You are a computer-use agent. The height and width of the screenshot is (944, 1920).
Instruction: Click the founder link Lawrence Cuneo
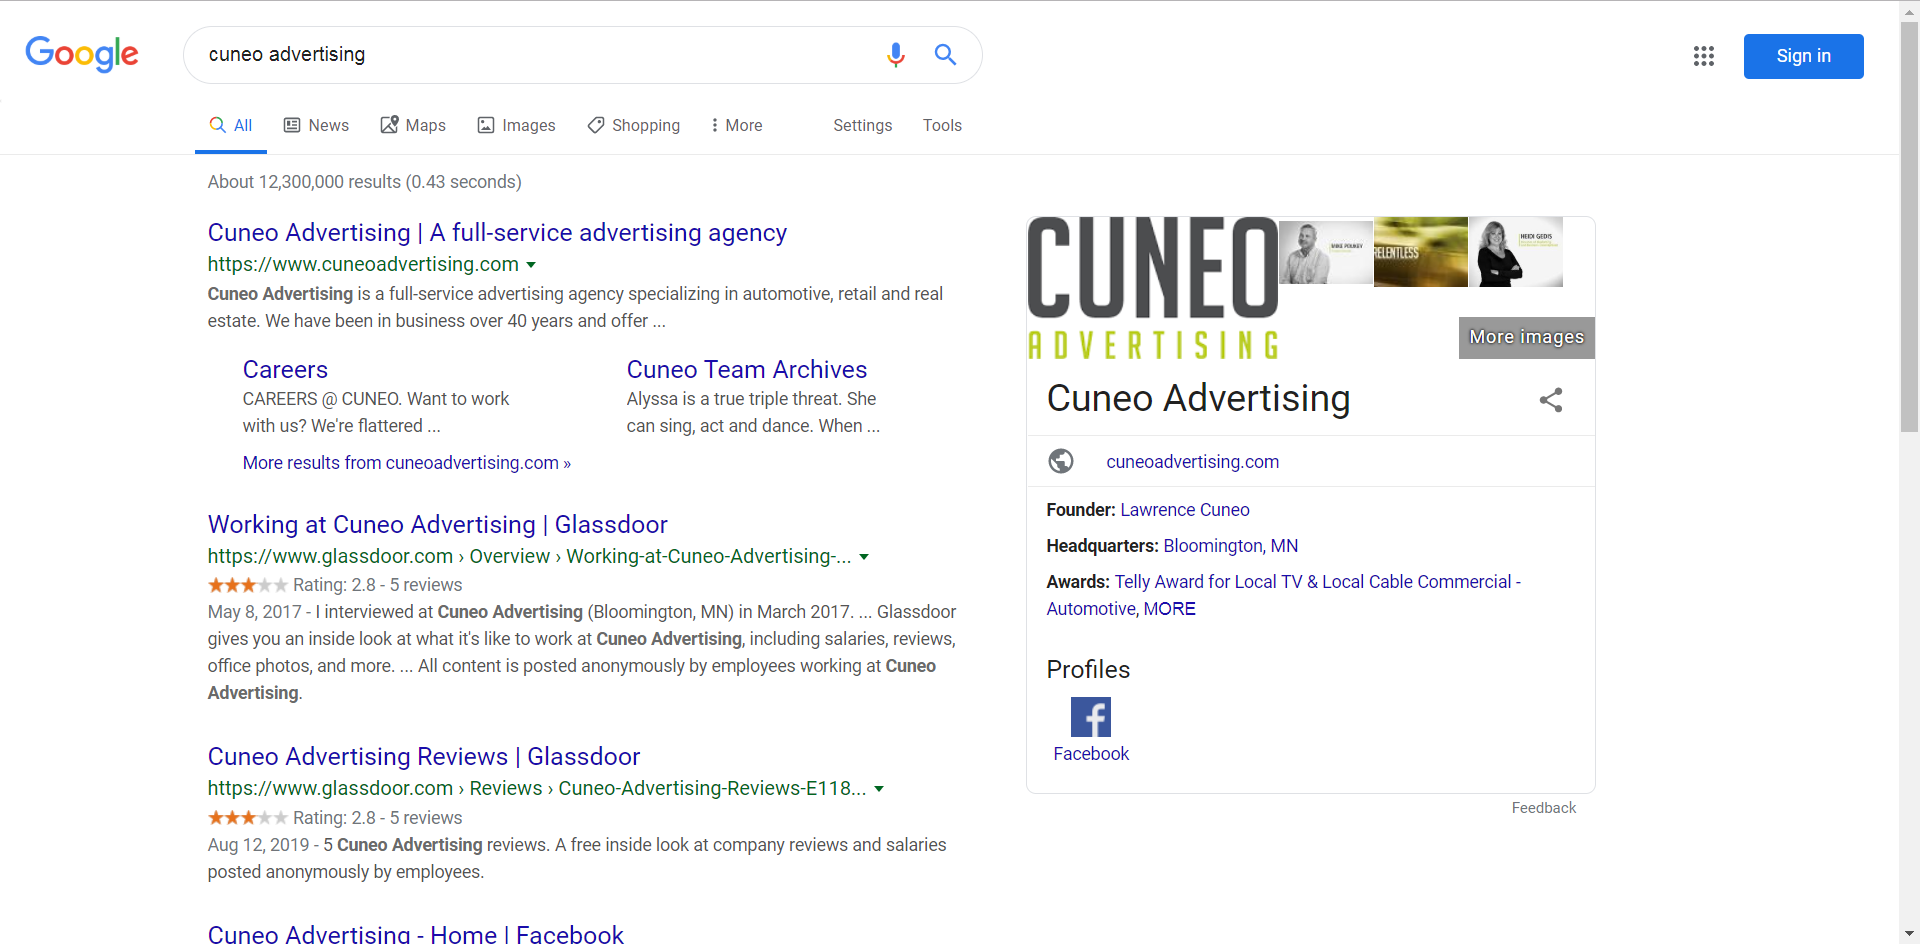(x=1185, y=510)
